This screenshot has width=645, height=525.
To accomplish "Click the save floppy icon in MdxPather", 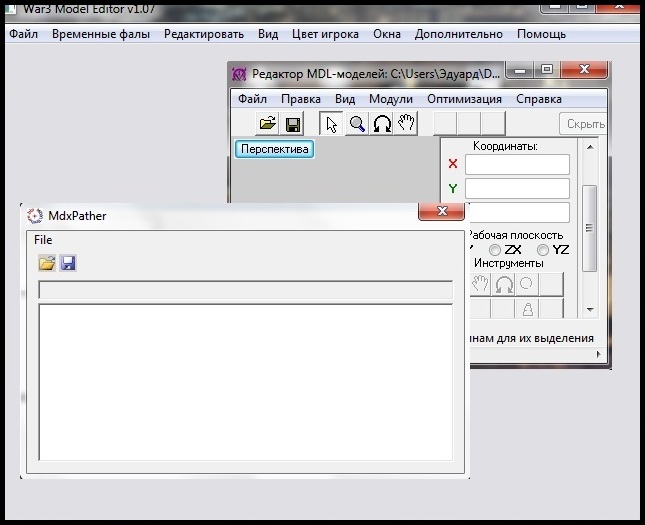I will pos(68,263).
